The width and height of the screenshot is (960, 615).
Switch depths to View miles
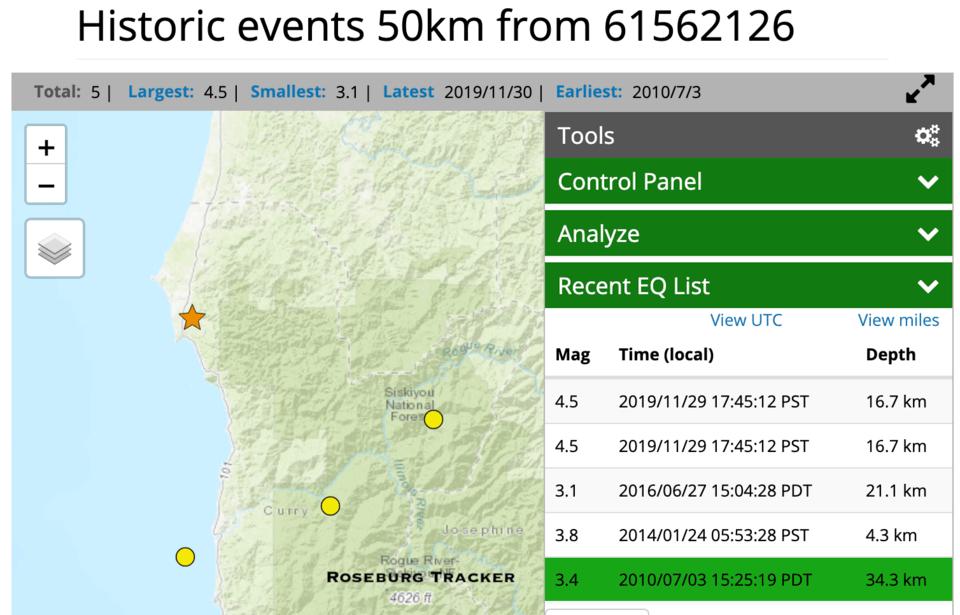(x=898, y=320)
